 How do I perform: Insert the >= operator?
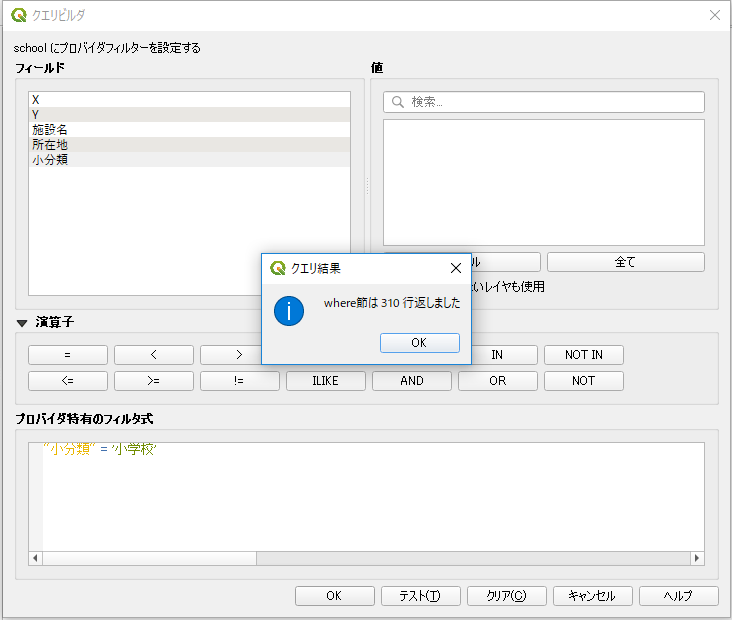pos(154,381)
